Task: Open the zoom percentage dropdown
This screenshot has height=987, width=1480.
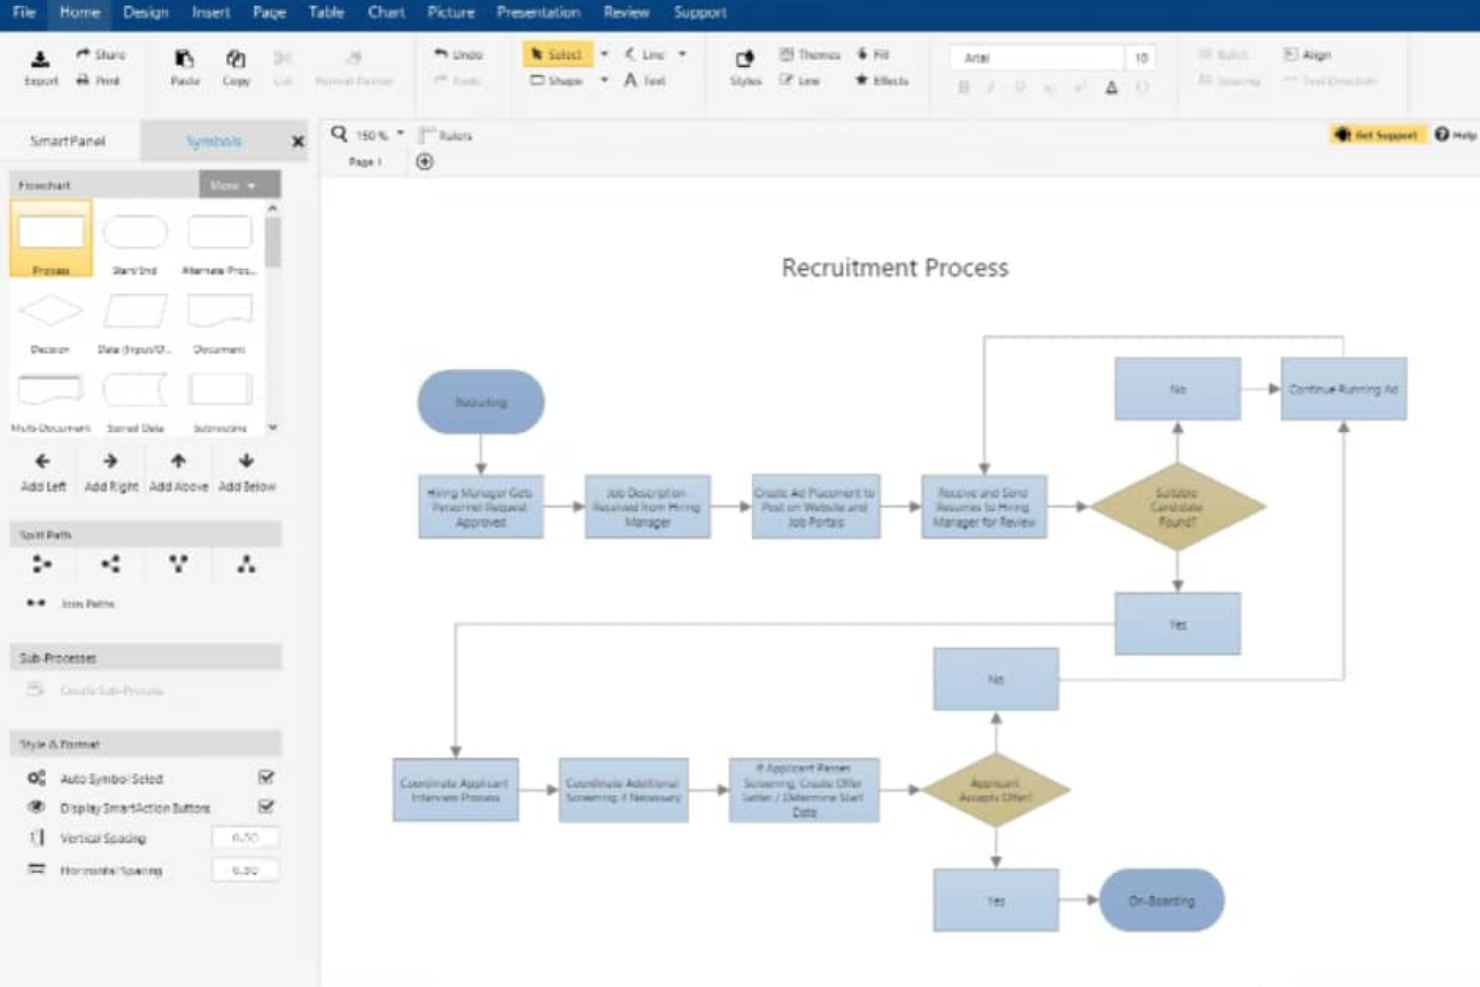Action: 400,134
